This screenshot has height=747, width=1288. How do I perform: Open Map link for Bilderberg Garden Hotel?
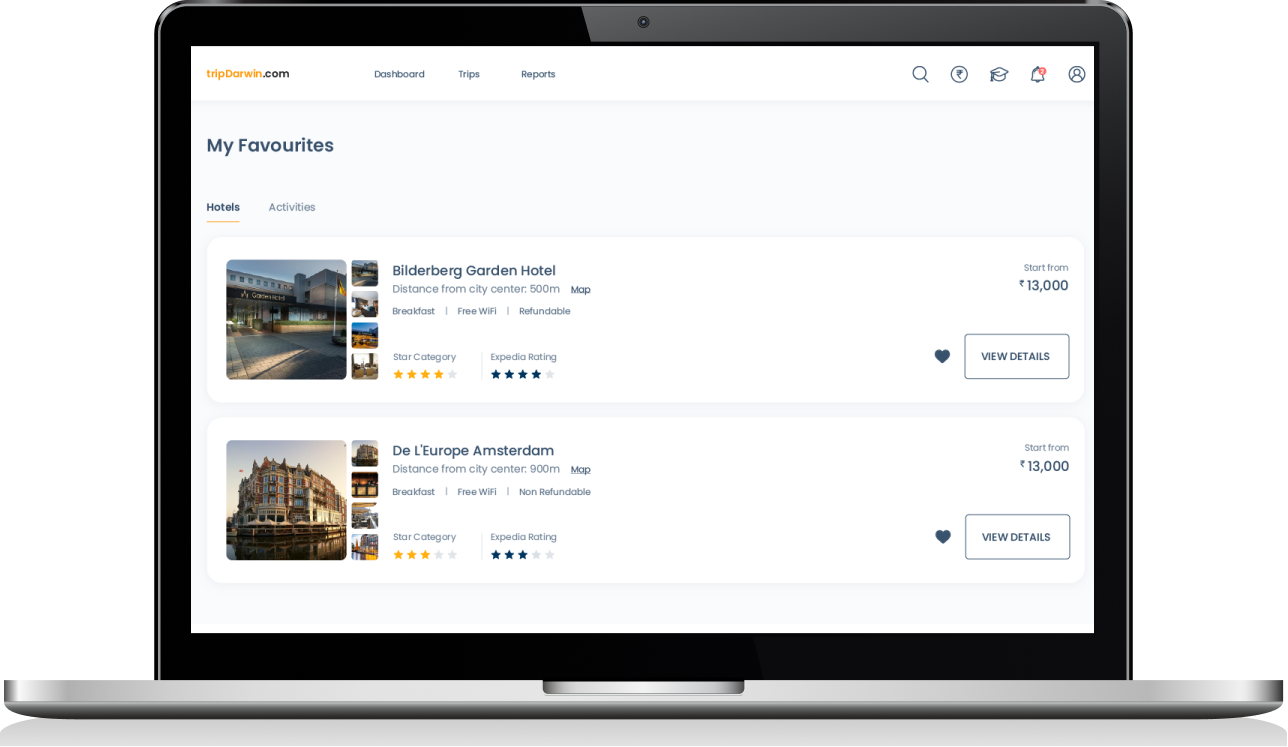tap(581, 290)
